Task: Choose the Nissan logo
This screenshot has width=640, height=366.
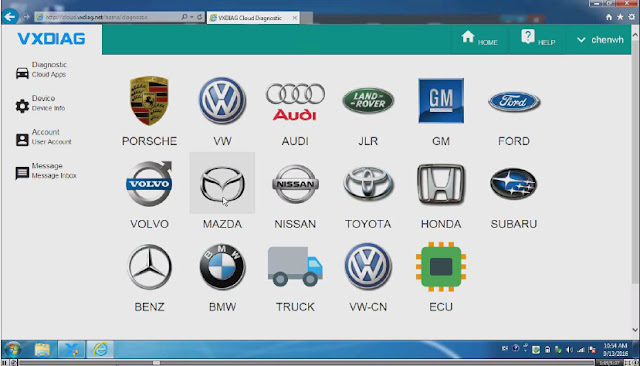Action: (295, 184)
